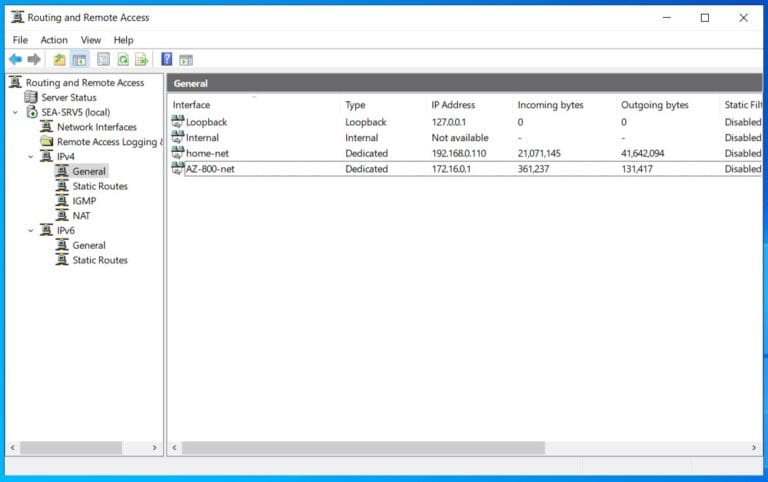Collapse the IPv6 tree node

(x=30, y=230)
